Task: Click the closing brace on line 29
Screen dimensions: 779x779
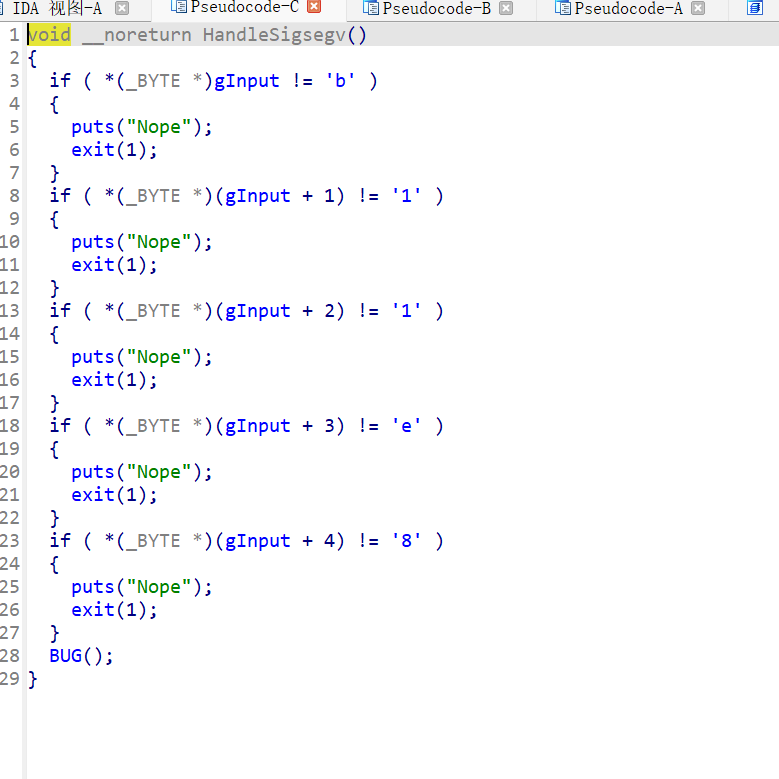Action: [x=33, y=679]
